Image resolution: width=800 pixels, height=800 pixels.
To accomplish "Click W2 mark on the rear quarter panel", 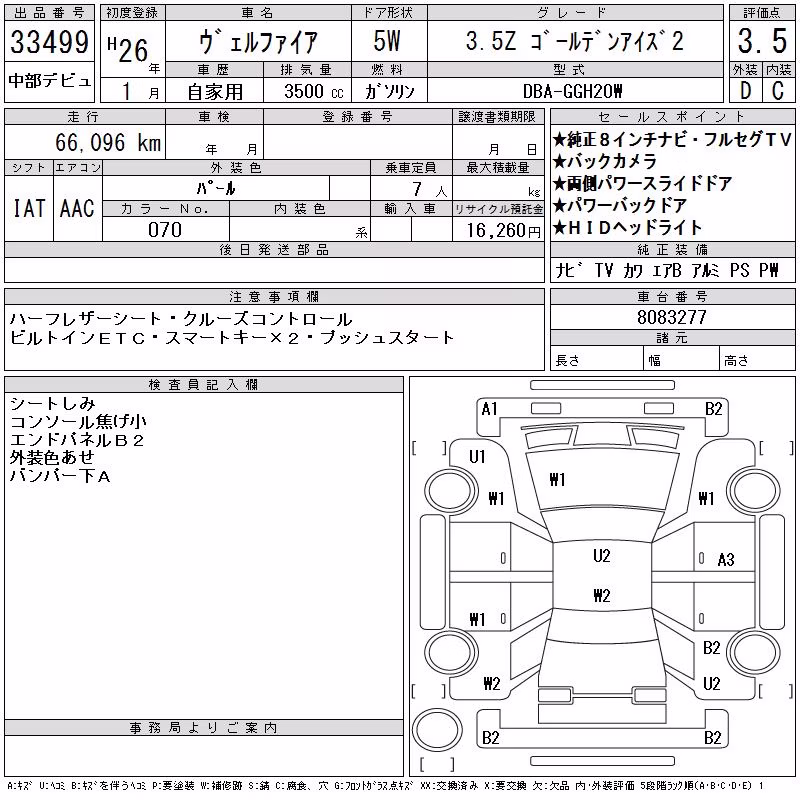I will click(x=492, y=683).
